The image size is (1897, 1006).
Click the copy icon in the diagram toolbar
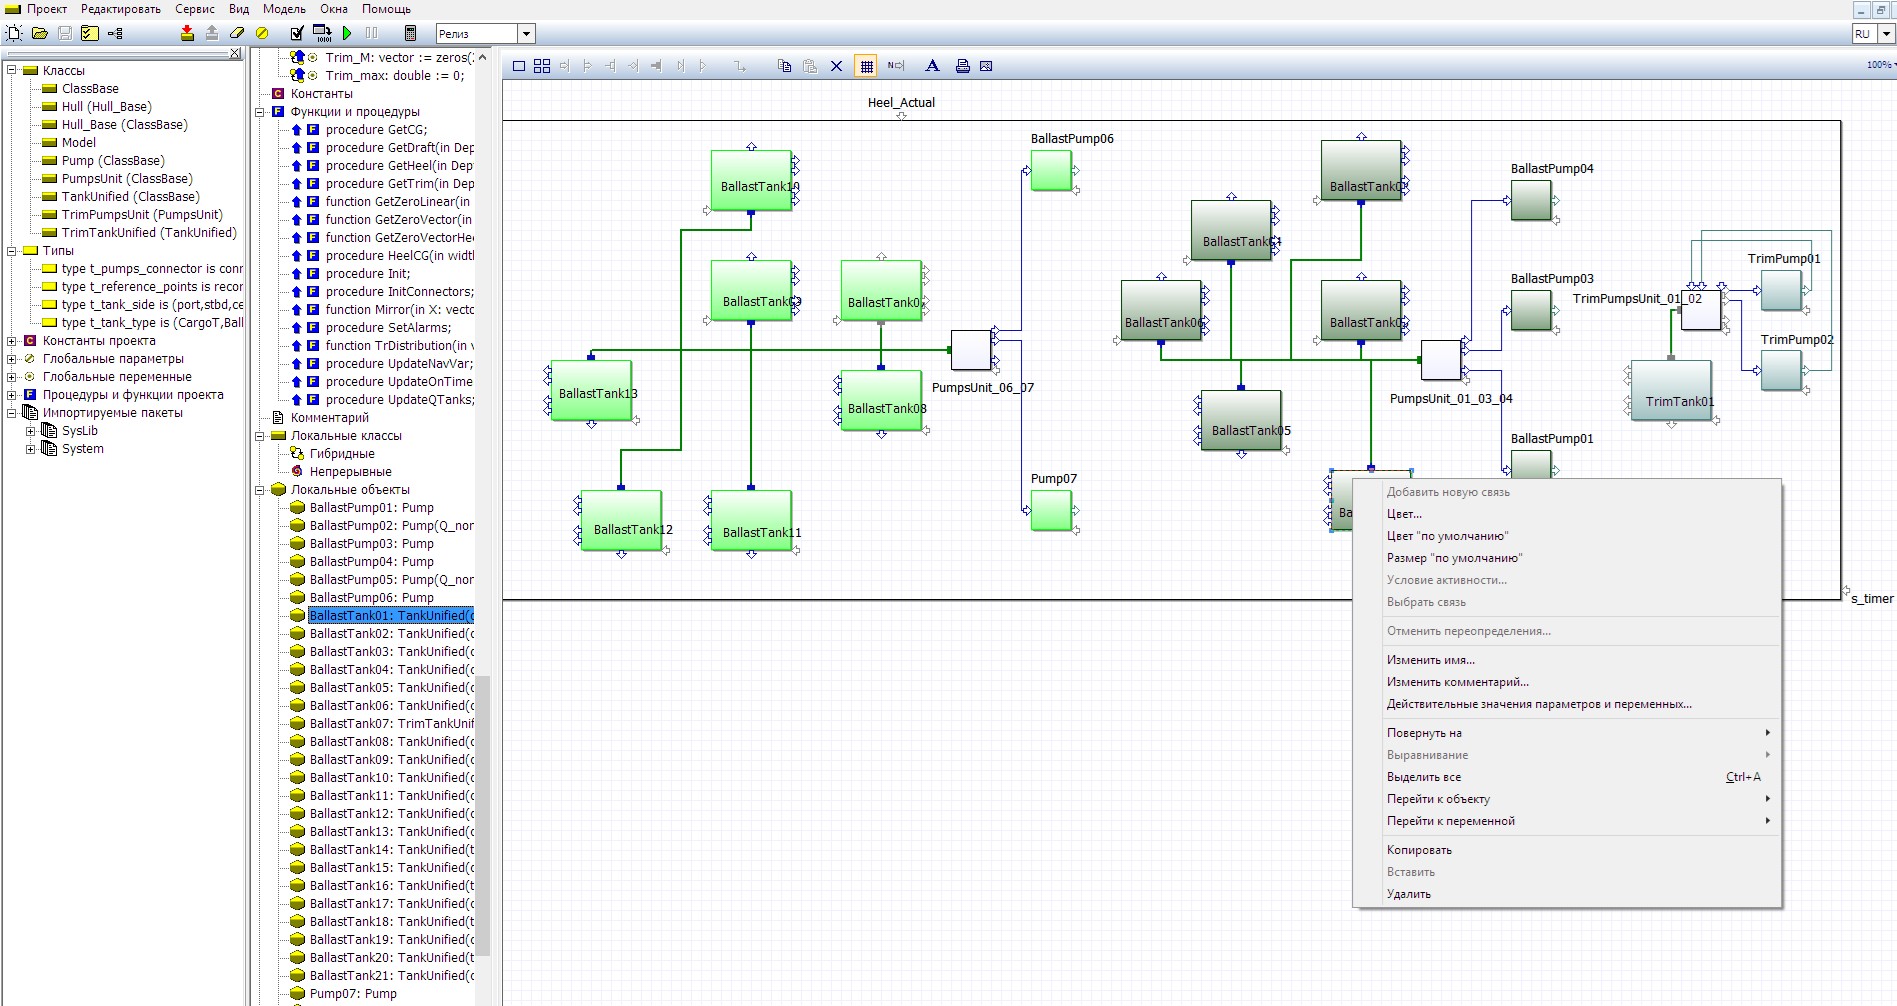(784, 66)
